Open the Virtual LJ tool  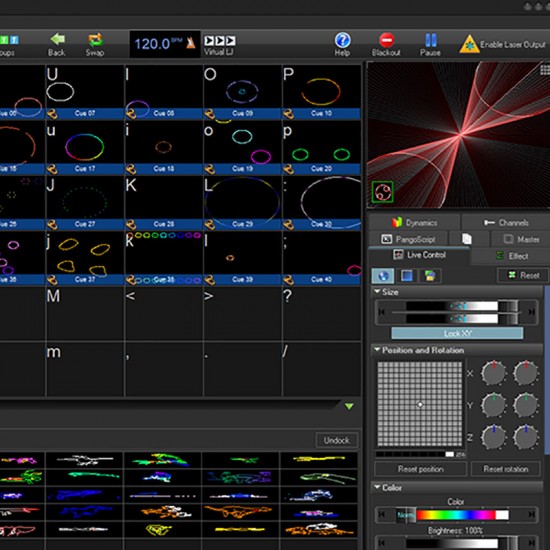pos(220,45)
